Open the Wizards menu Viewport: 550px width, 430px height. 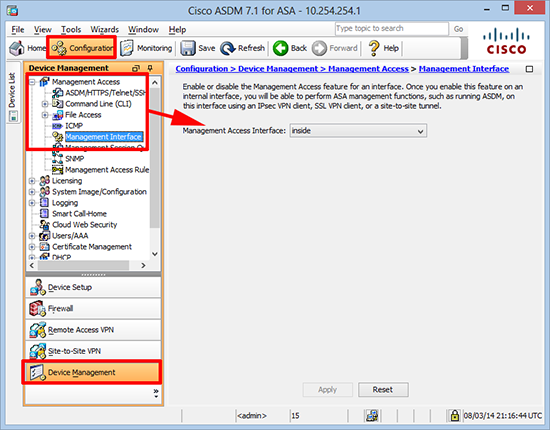tap(105, 29)
